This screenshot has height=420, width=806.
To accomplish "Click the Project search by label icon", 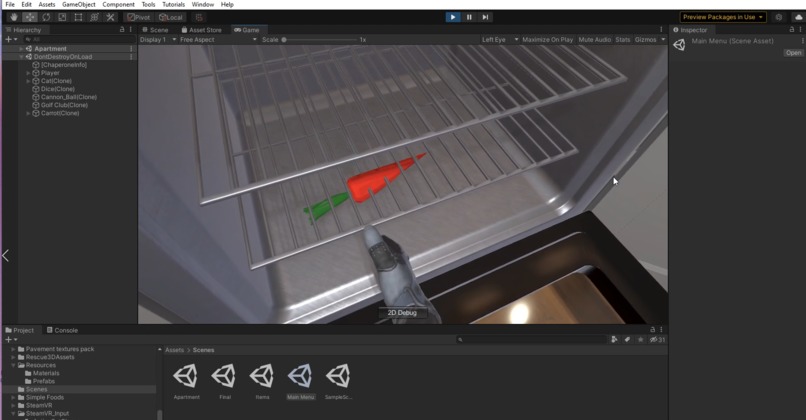I will (627, 339).
